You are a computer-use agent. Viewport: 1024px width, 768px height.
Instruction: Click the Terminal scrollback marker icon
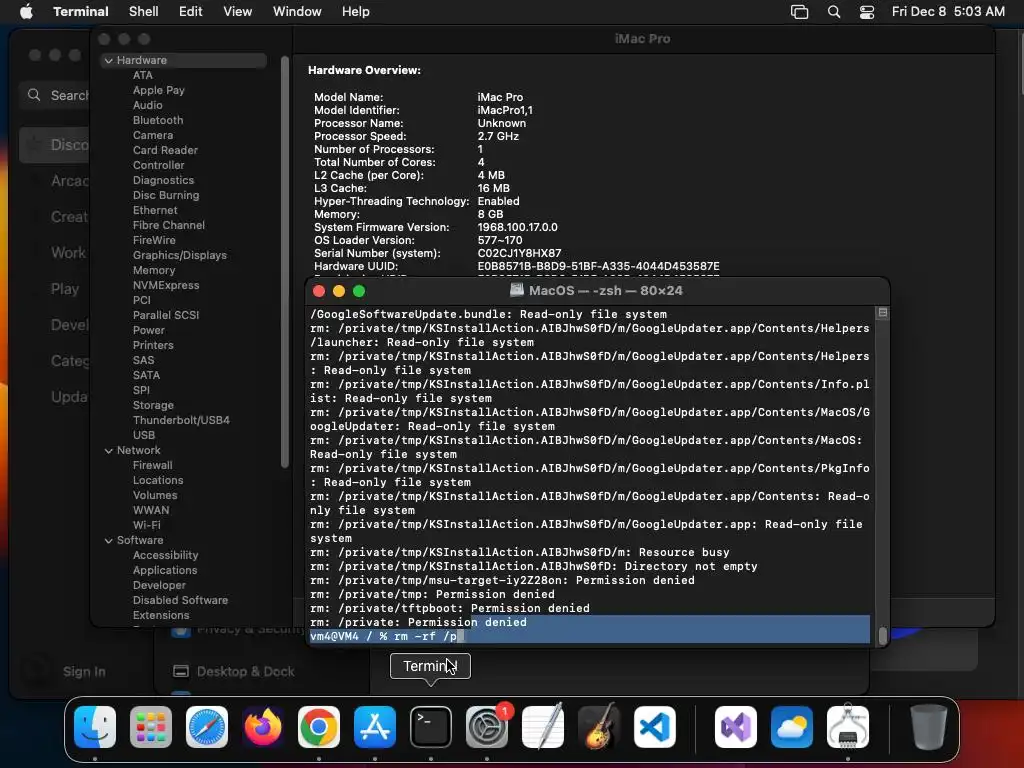tap(882, 313)
